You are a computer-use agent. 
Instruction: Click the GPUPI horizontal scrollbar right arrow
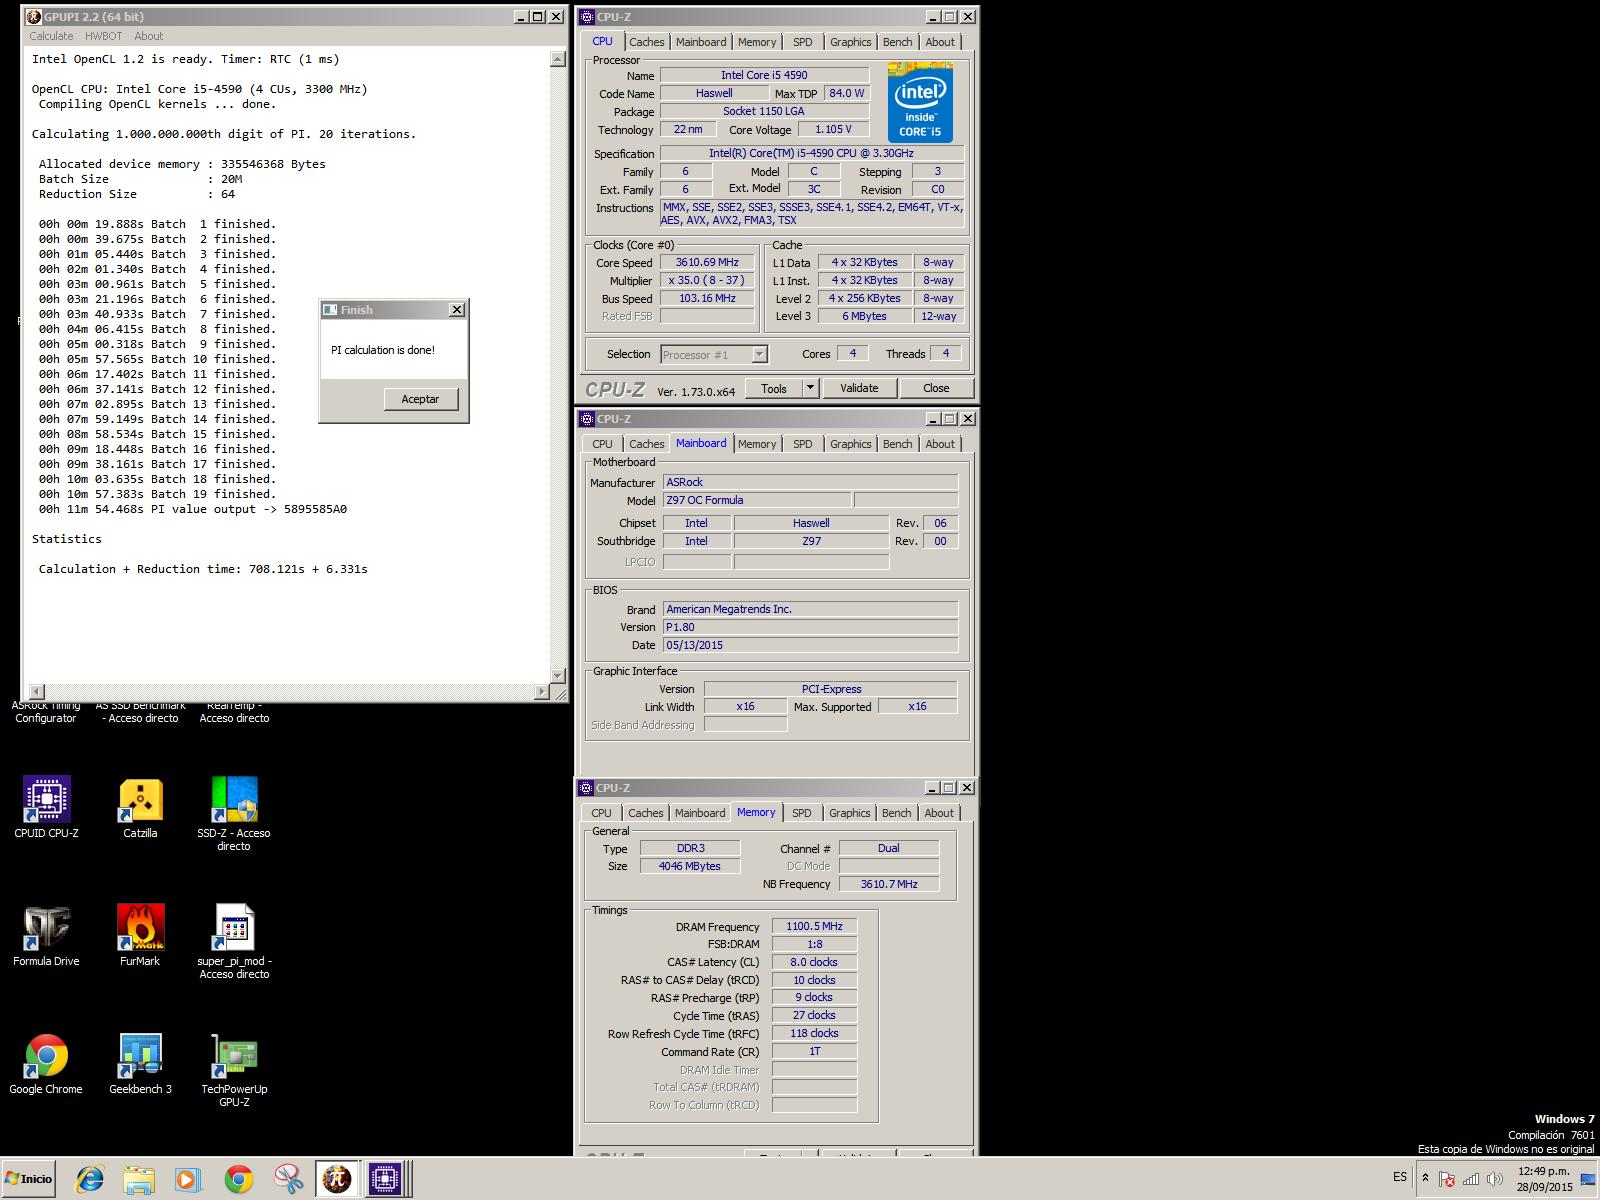click(543, 691)
